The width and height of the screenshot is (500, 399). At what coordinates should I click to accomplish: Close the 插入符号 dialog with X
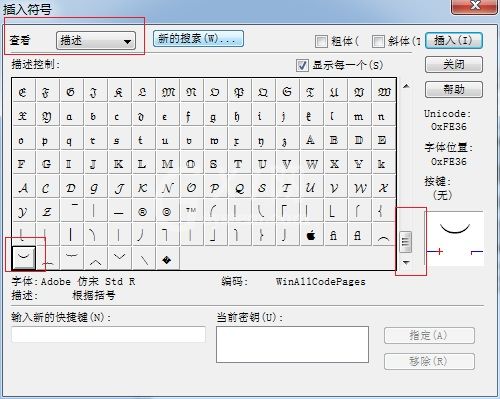click(x=474, y=5)
